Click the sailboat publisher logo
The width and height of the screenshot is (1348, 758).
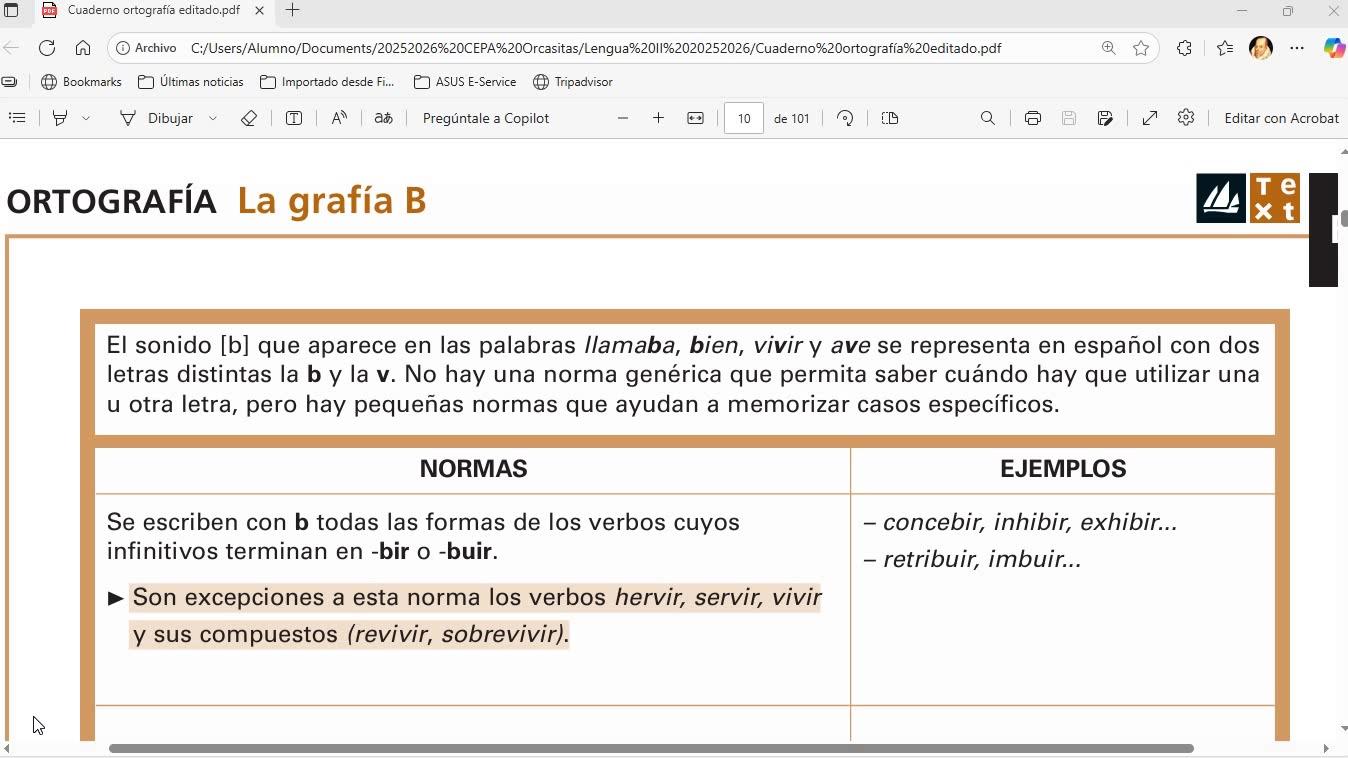coord(1221,198)
